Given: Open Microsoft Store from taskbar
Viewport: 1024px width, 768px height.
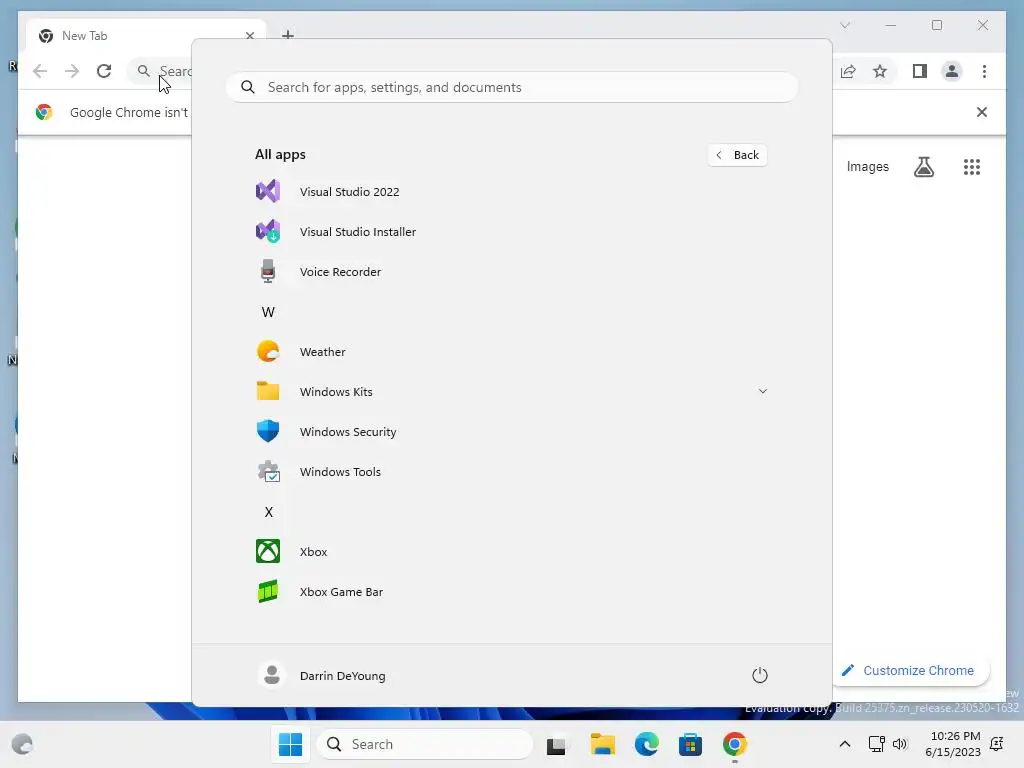Looking at the screenshot, I should tap(690, 744).
